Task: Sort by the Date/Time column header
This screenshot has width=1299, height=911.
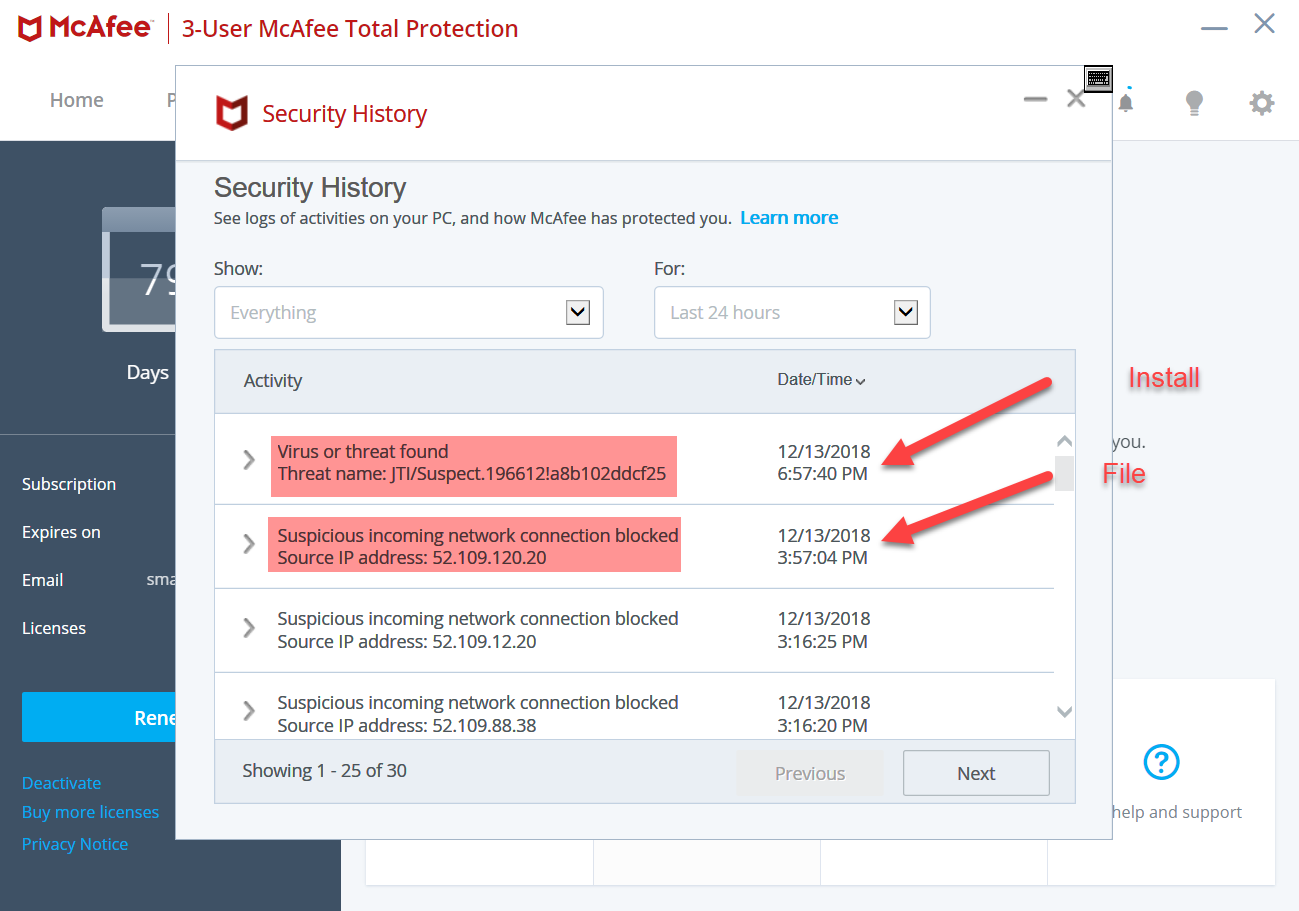Action: click(821, 379)
